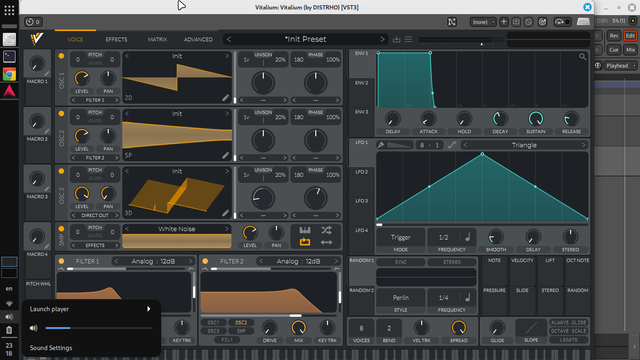Screen dimensions: 640x360
Task: Toggle sample keytrack piano icon
Action: coord(305,230)
